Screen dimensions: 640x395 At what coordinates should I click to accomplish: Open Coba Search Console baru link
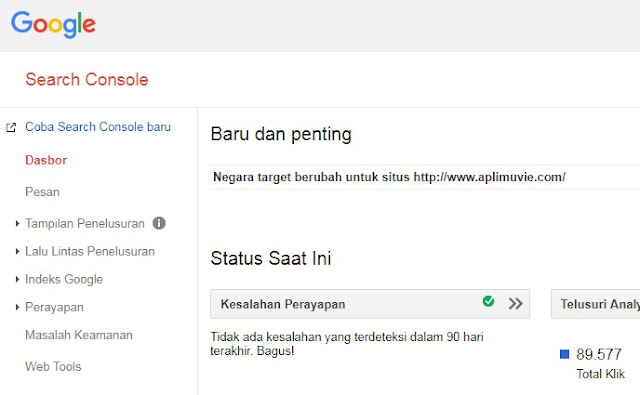[x=98, y=127]
